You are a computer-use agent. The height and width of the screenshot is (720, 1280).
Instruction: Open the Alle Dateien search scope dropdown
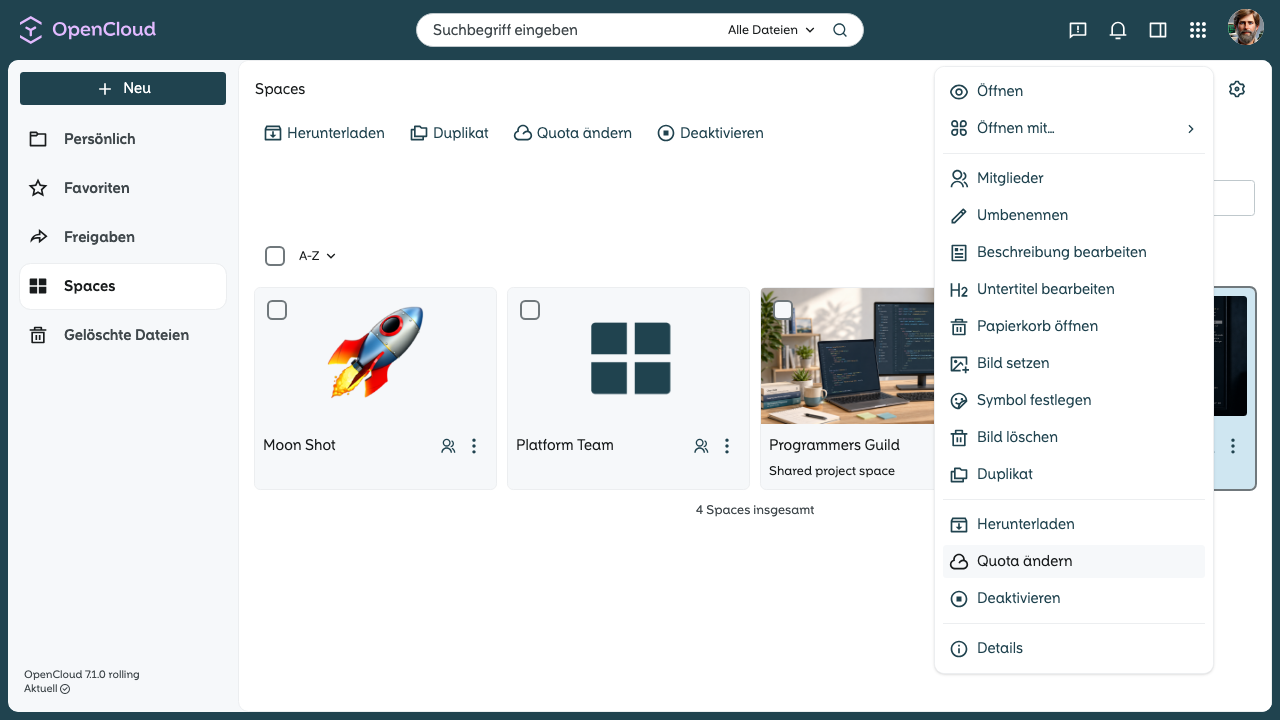coord(771,30)
